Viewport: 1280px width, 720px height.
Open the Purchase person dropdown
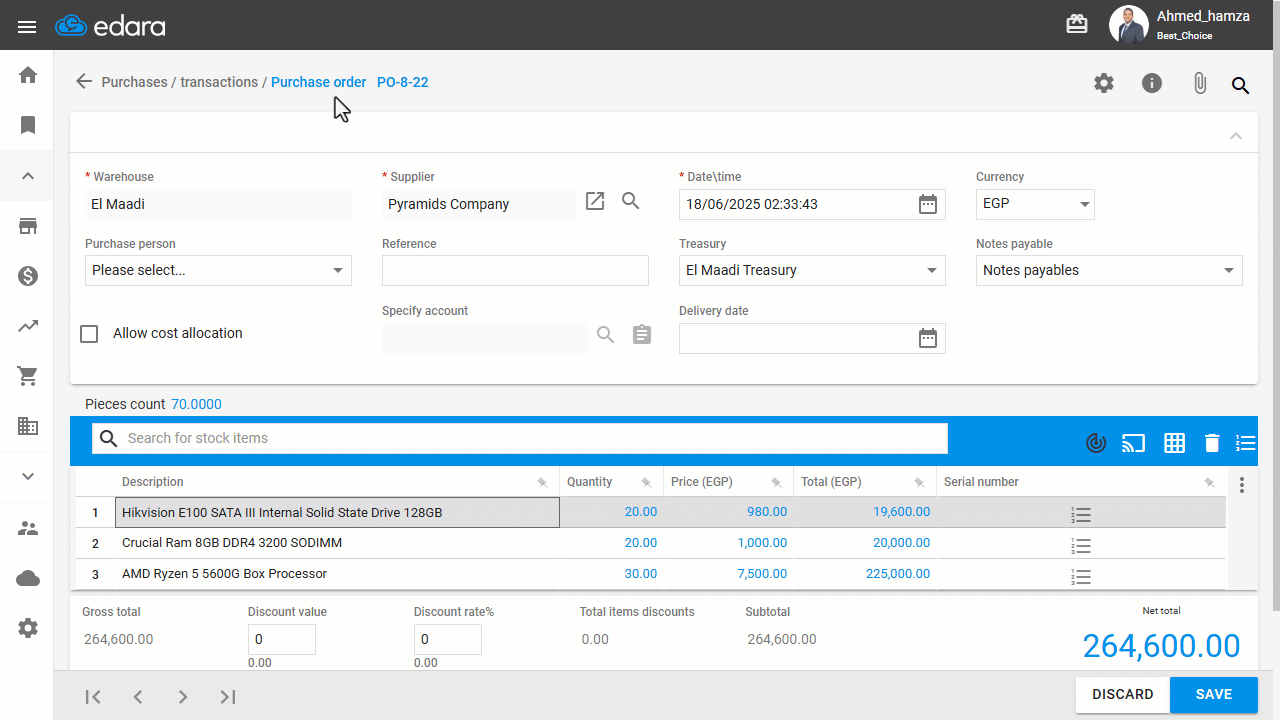pos(218,270)
